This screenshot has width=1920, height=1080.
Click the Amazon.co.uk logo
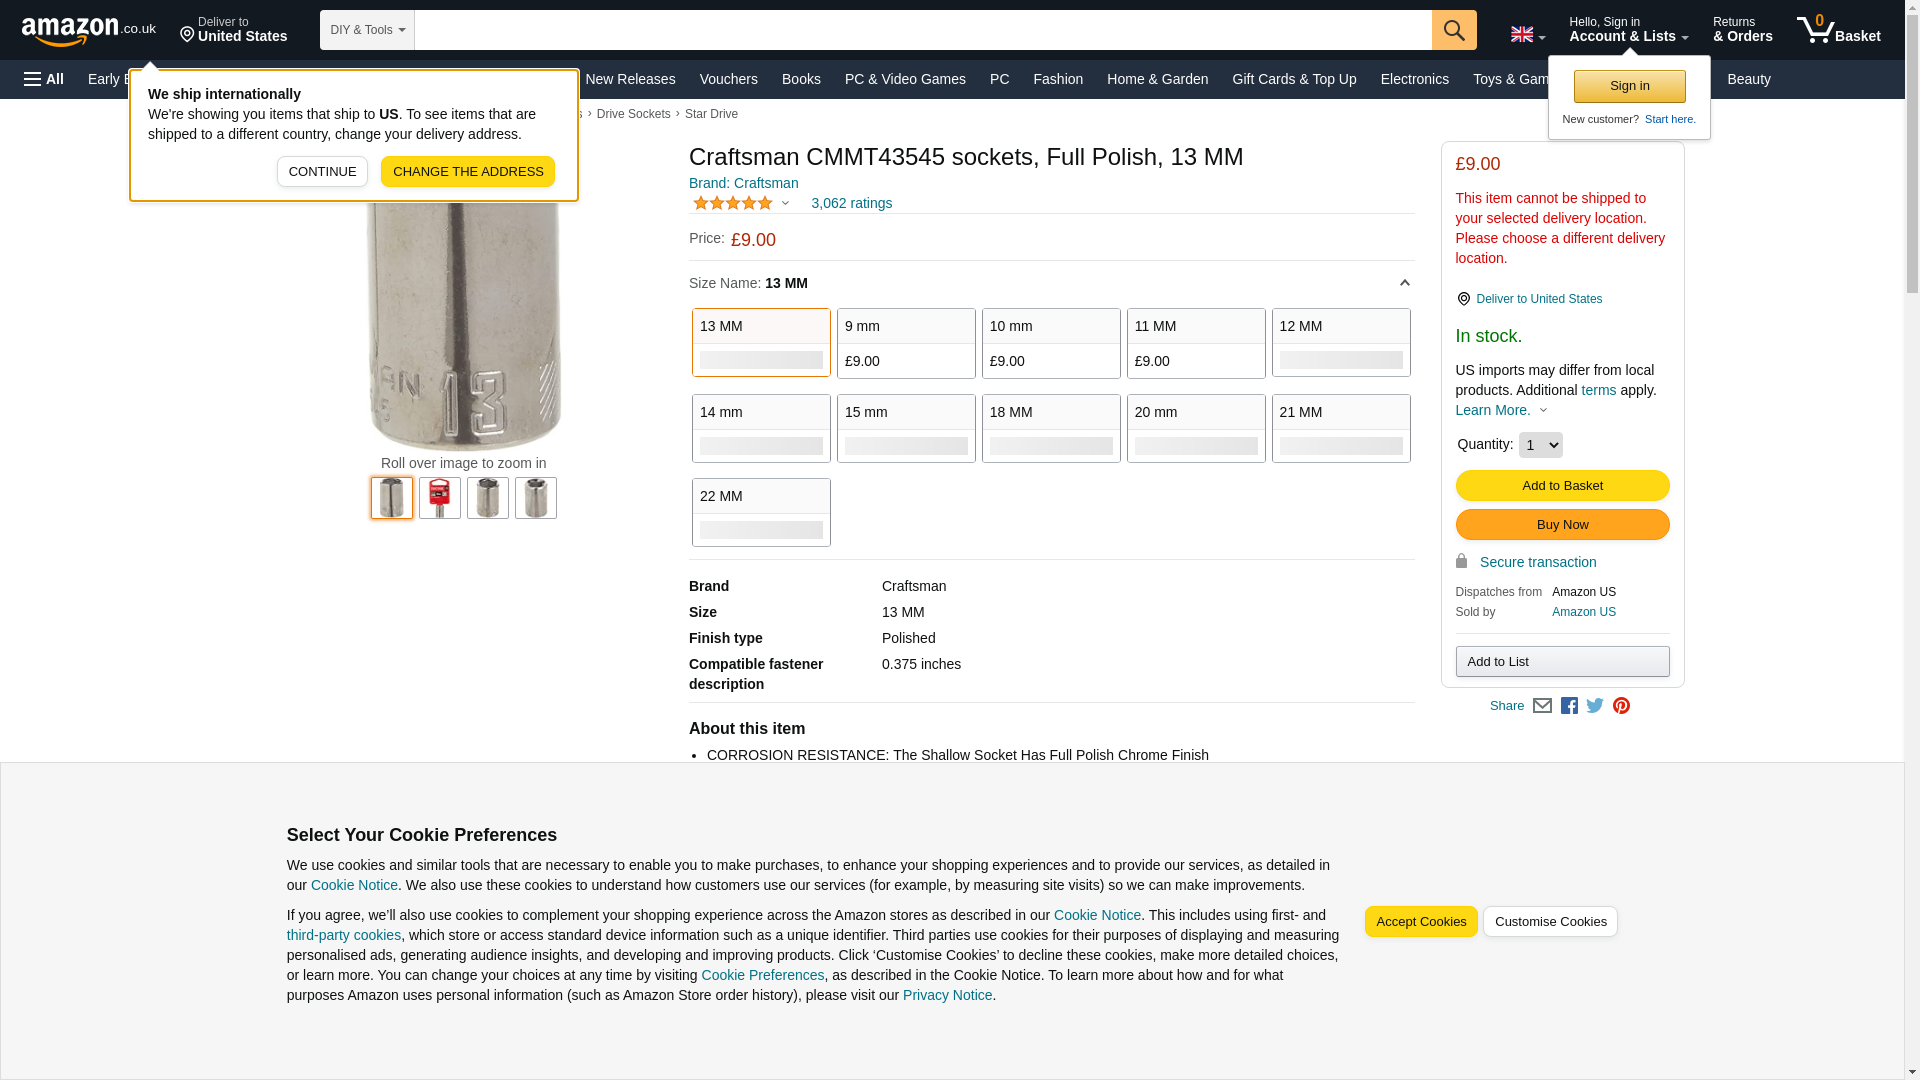click(x=88, y=31)
